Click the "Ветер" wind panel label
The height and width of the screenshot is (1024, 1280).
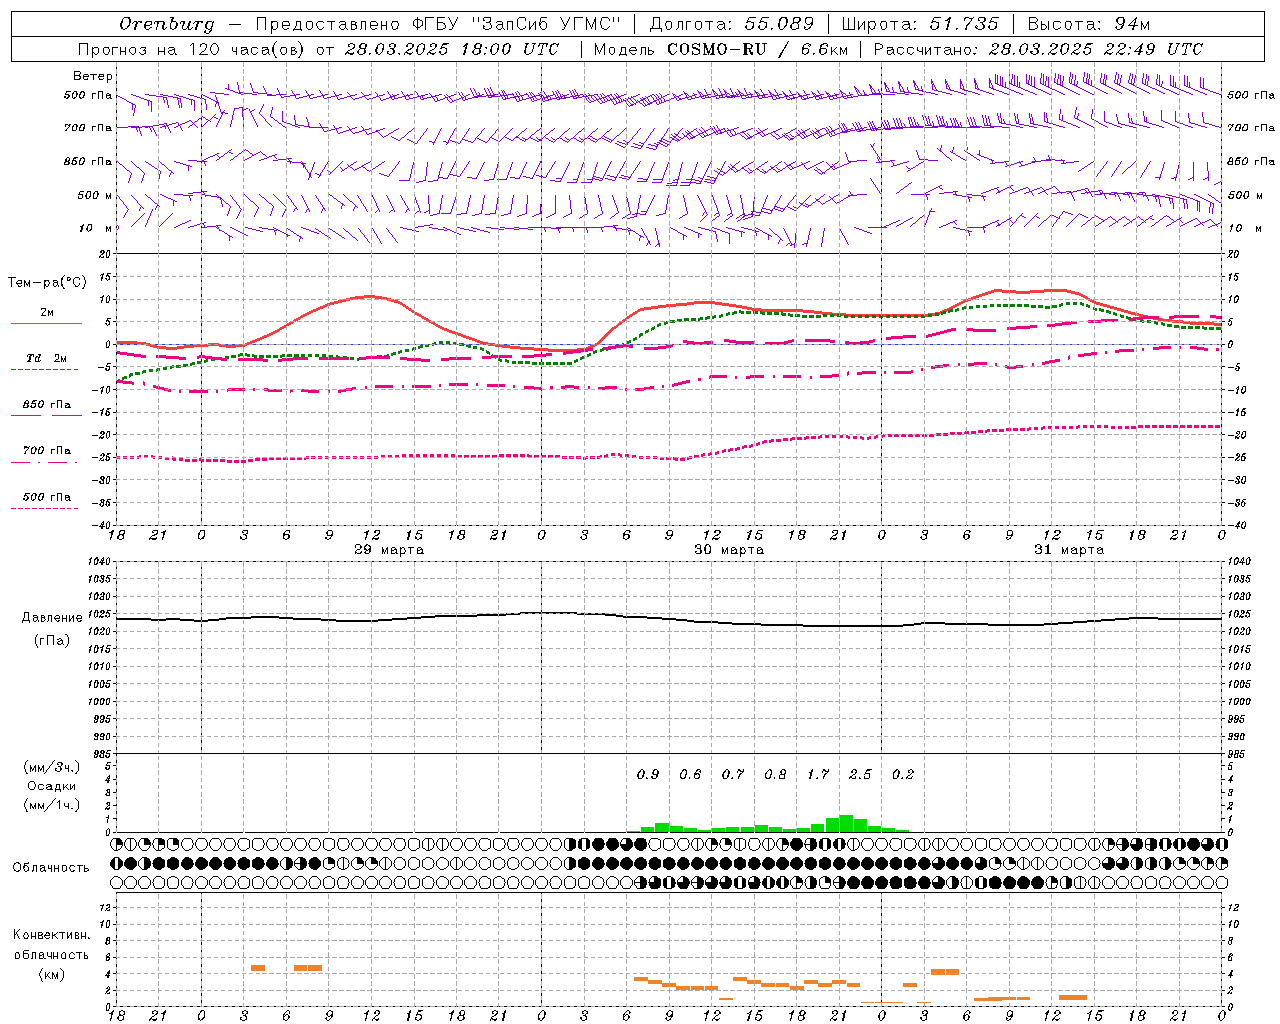click(x=93, y=76)
